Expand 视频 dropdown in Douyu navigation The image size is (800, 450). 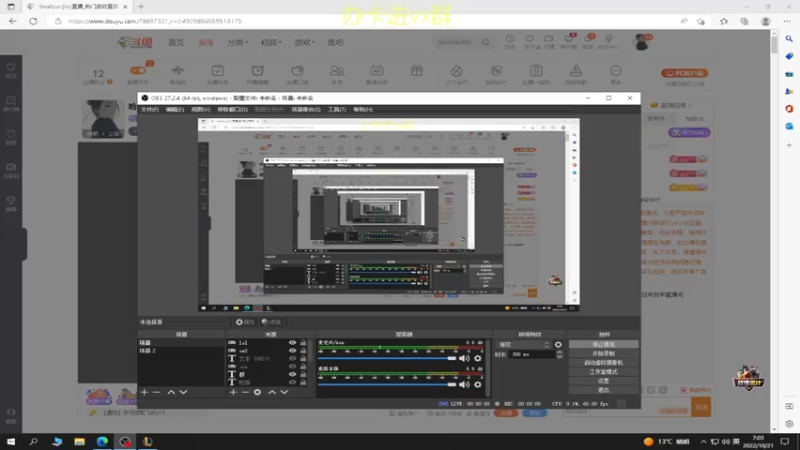point(271,42)
